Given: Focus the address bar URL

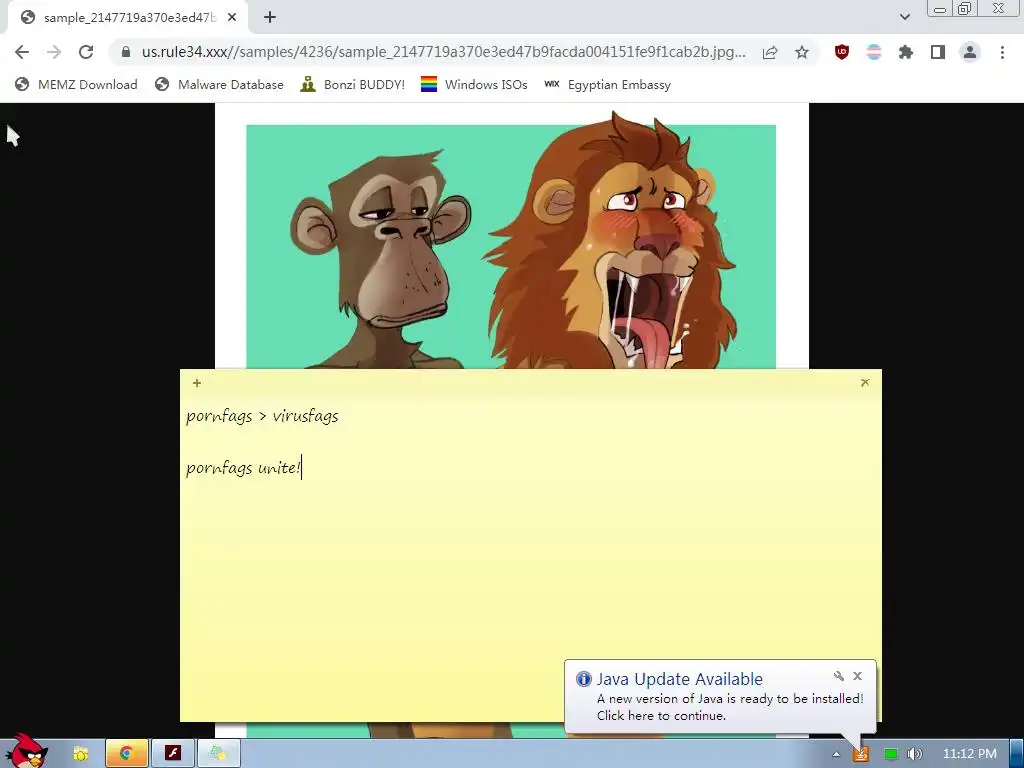Looking at the screenshot, I should tap(443, 52).
